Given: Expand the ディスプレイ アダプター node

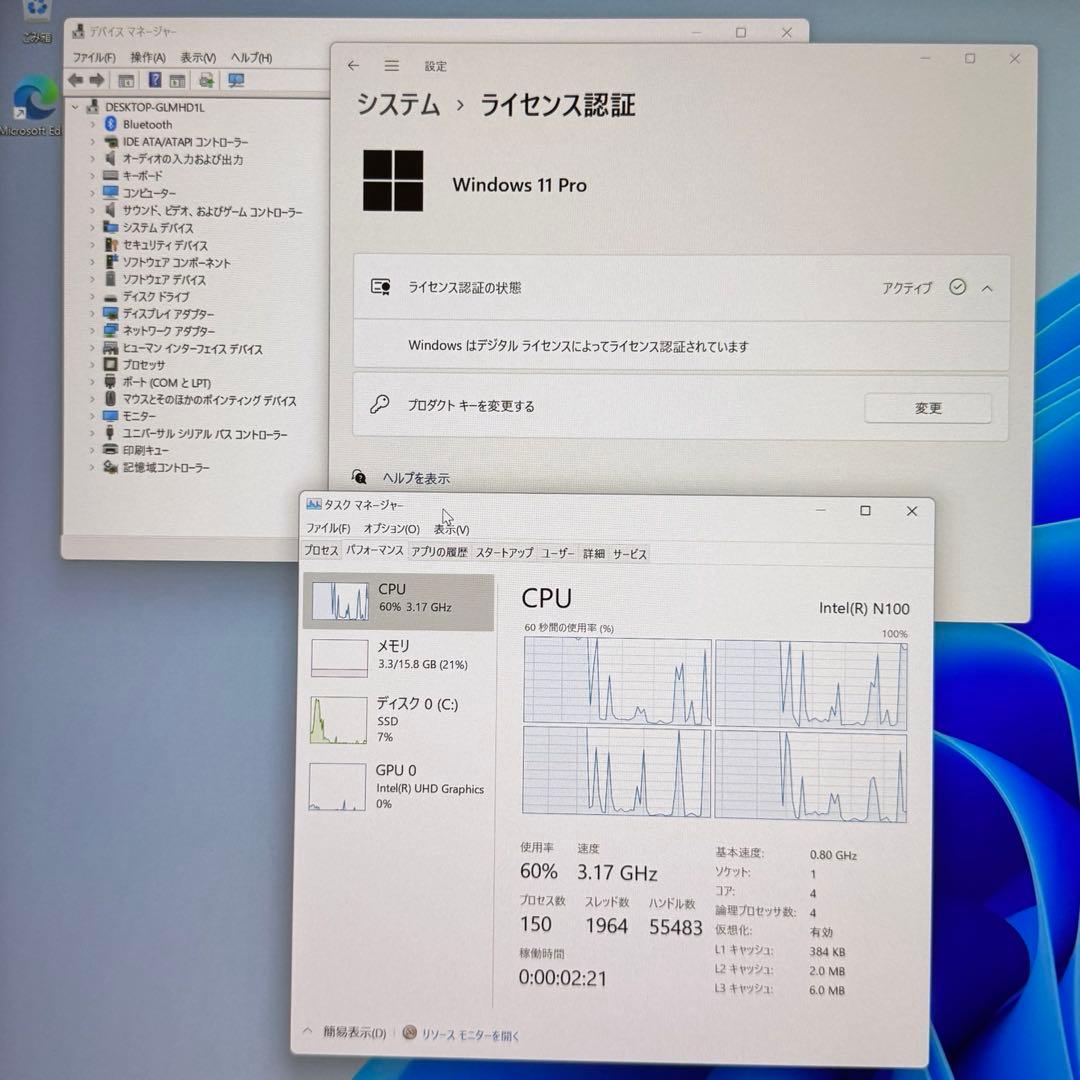Looking at the screenshot, I should pyautogui.click(x=92, y=314).
